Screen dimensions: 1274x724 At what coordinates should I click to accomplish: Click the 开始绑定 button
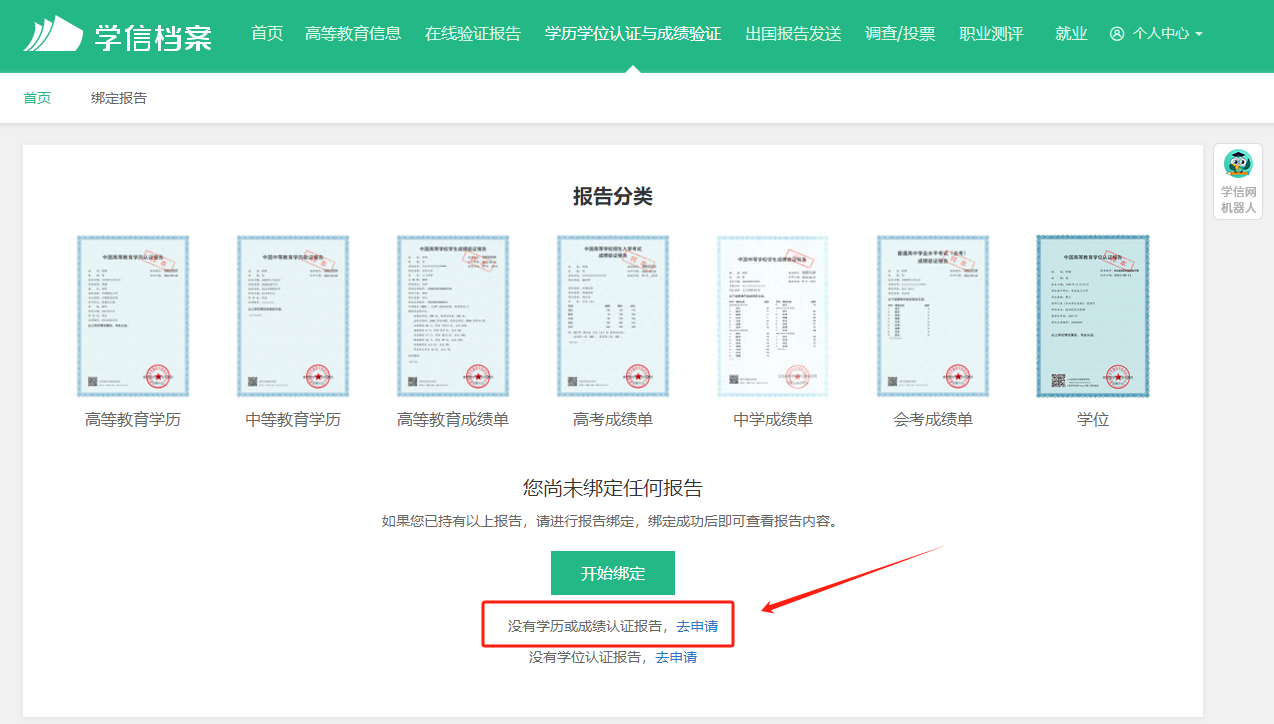point(613,573)
